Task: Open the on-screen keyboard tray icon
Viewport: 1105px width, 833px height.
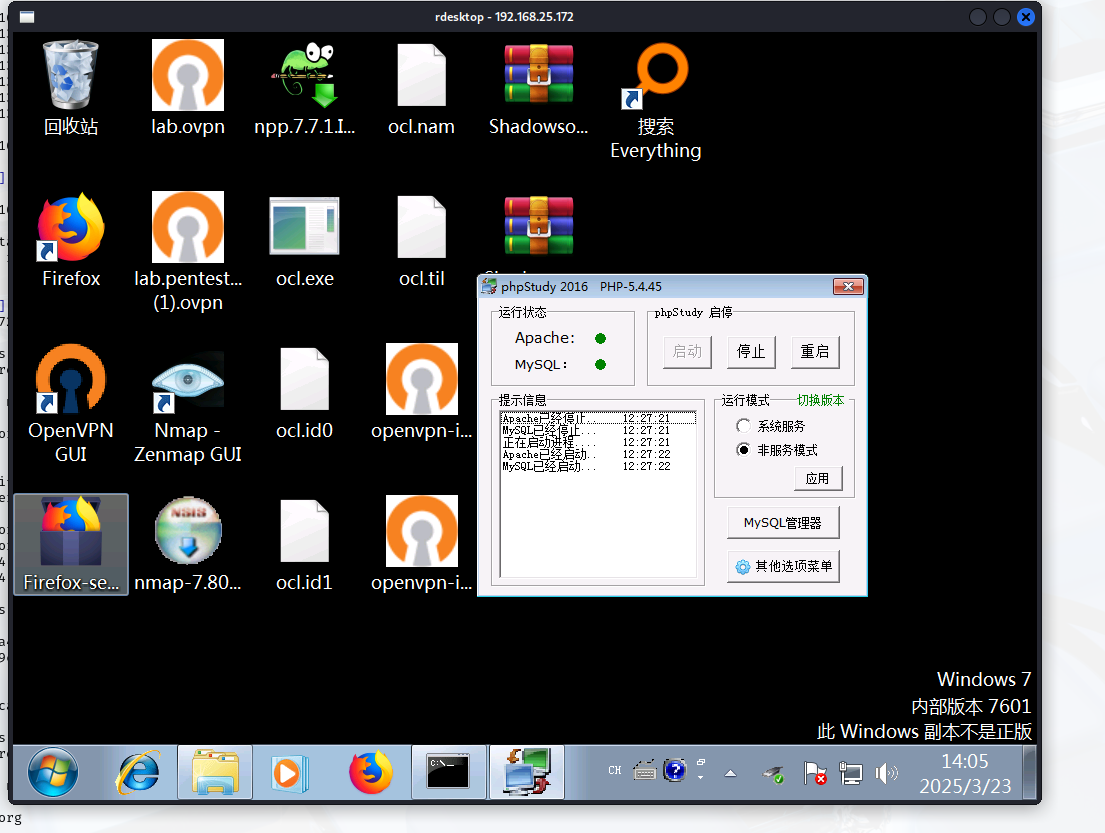Action: coord(644,771)
